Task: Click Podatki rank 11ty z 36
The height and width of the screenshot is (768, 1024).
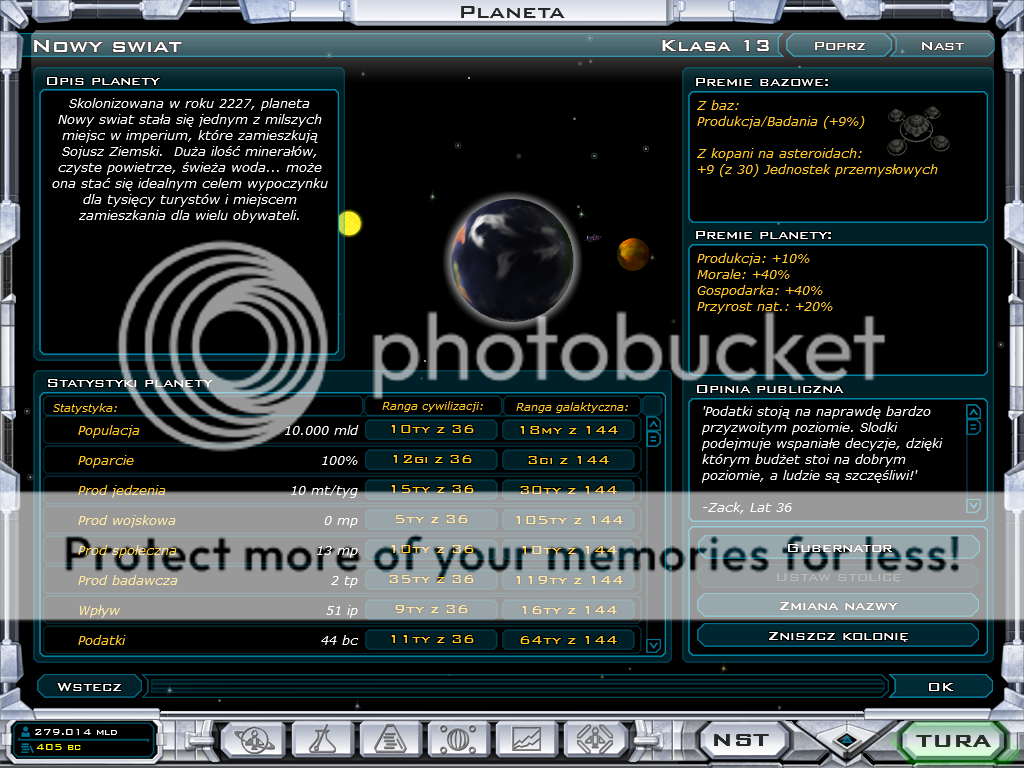Action: click(x=432, y=640)
